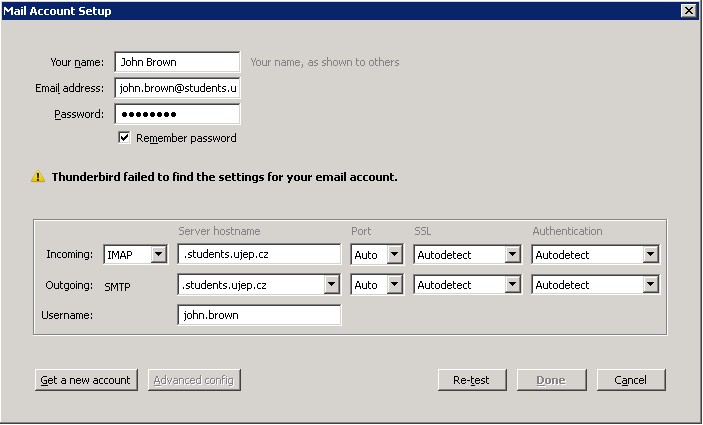
Task: Edit the Incoming server hostname field
Action: pos(258,255)
